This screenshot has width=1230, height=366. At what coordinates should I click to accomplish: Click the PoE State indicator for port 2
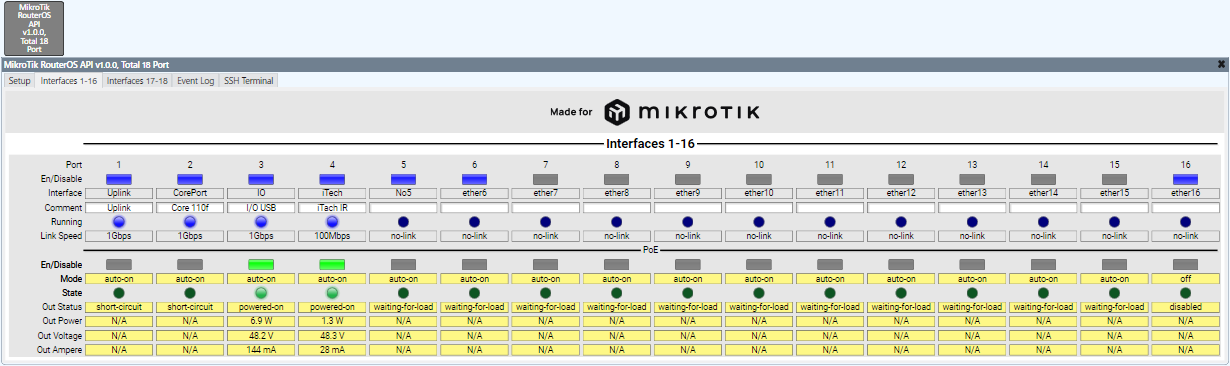pos(190,292)
